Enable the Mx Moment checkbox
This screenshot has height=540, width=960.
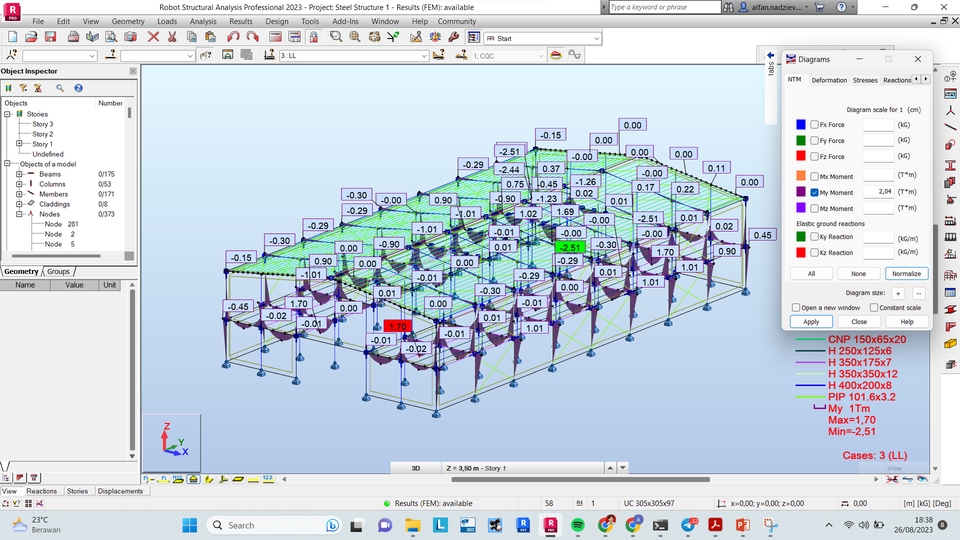[x=814, y=176]
